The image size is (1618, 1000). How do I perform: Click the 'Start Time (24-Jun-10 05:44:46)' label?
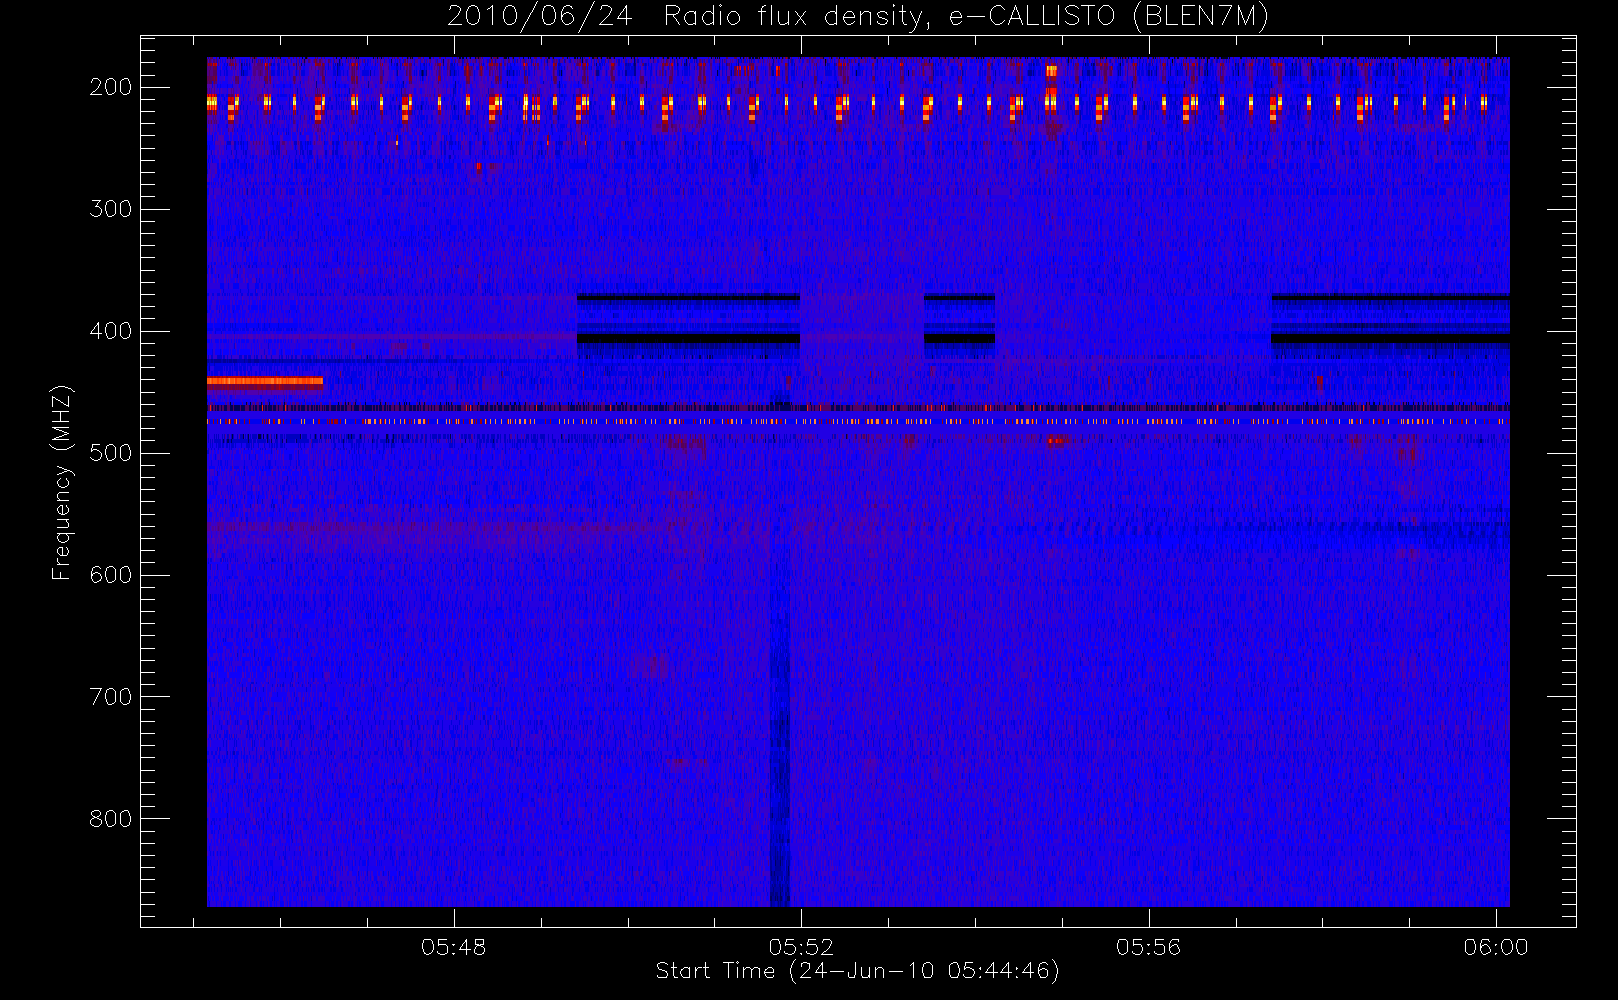[x=857, y=971]
